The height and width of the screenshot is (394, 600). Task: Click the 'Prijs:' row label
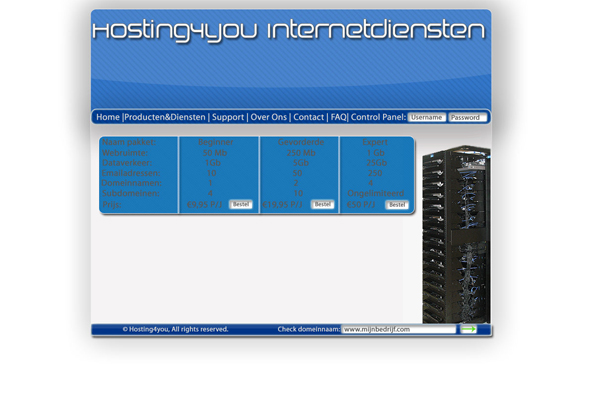pos(112,205)
